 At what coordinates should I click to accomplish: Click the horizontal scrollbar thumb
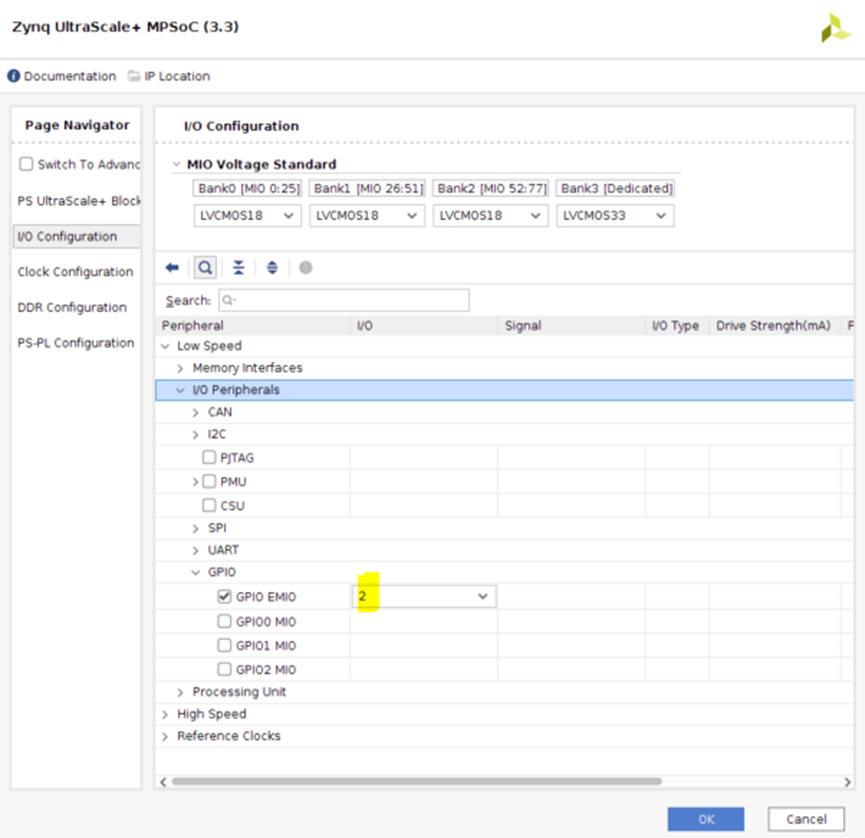(417, 781)
